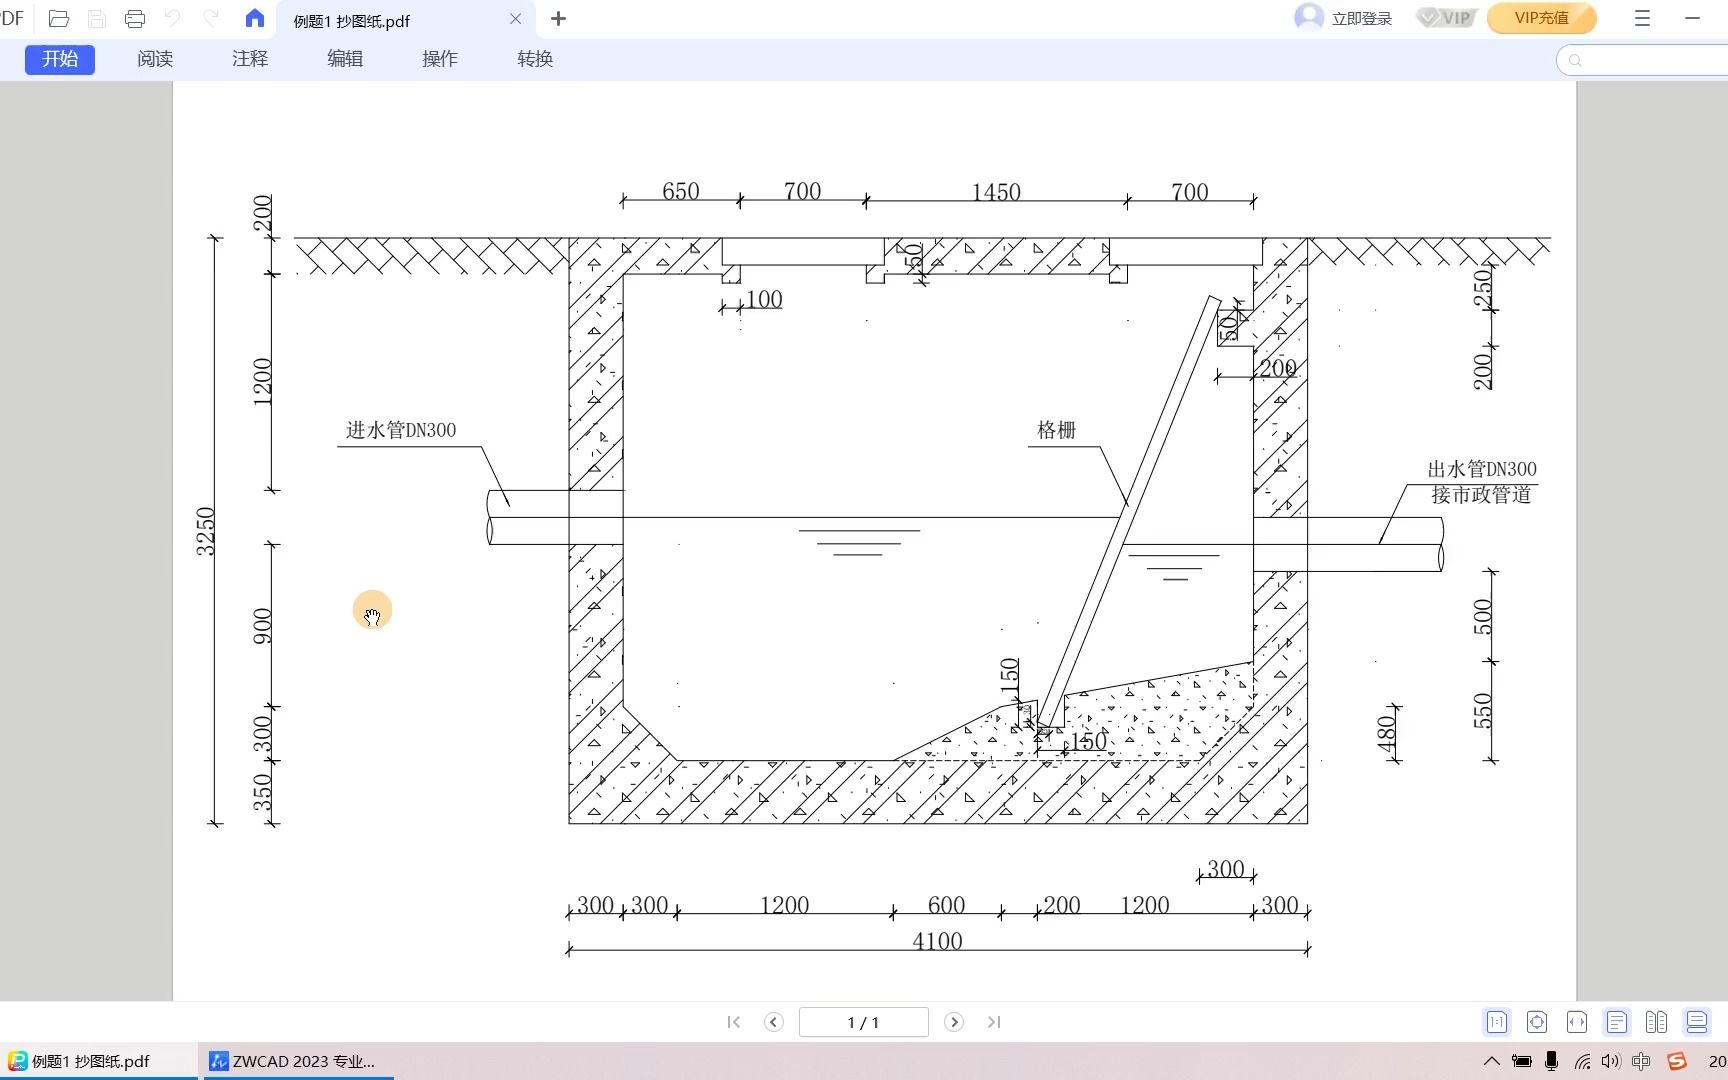The height and width of the screenshot is (1080, 1728).
Task: Open a file using the folder icon
Action: [x=59, y=18]
